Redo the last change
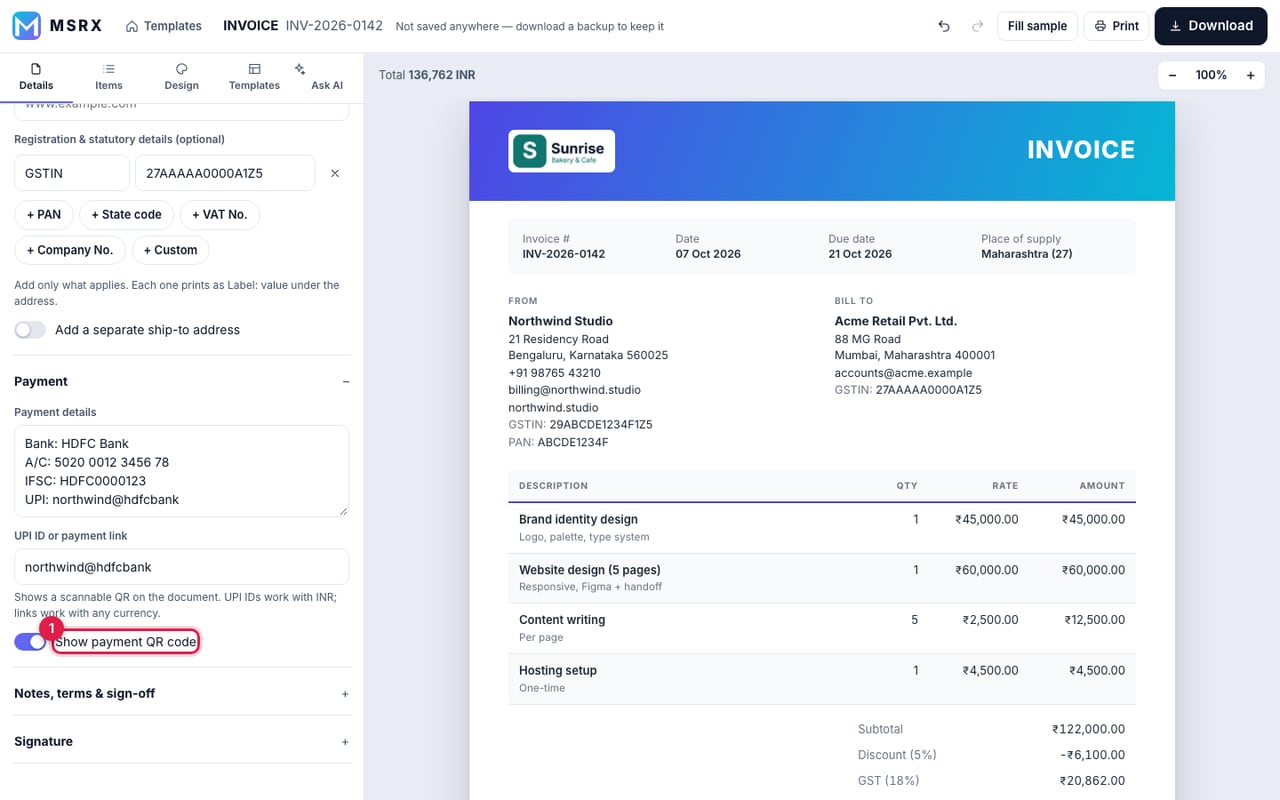The width and height of the screenshot is (1280, 800). click(x=977, y=26)
